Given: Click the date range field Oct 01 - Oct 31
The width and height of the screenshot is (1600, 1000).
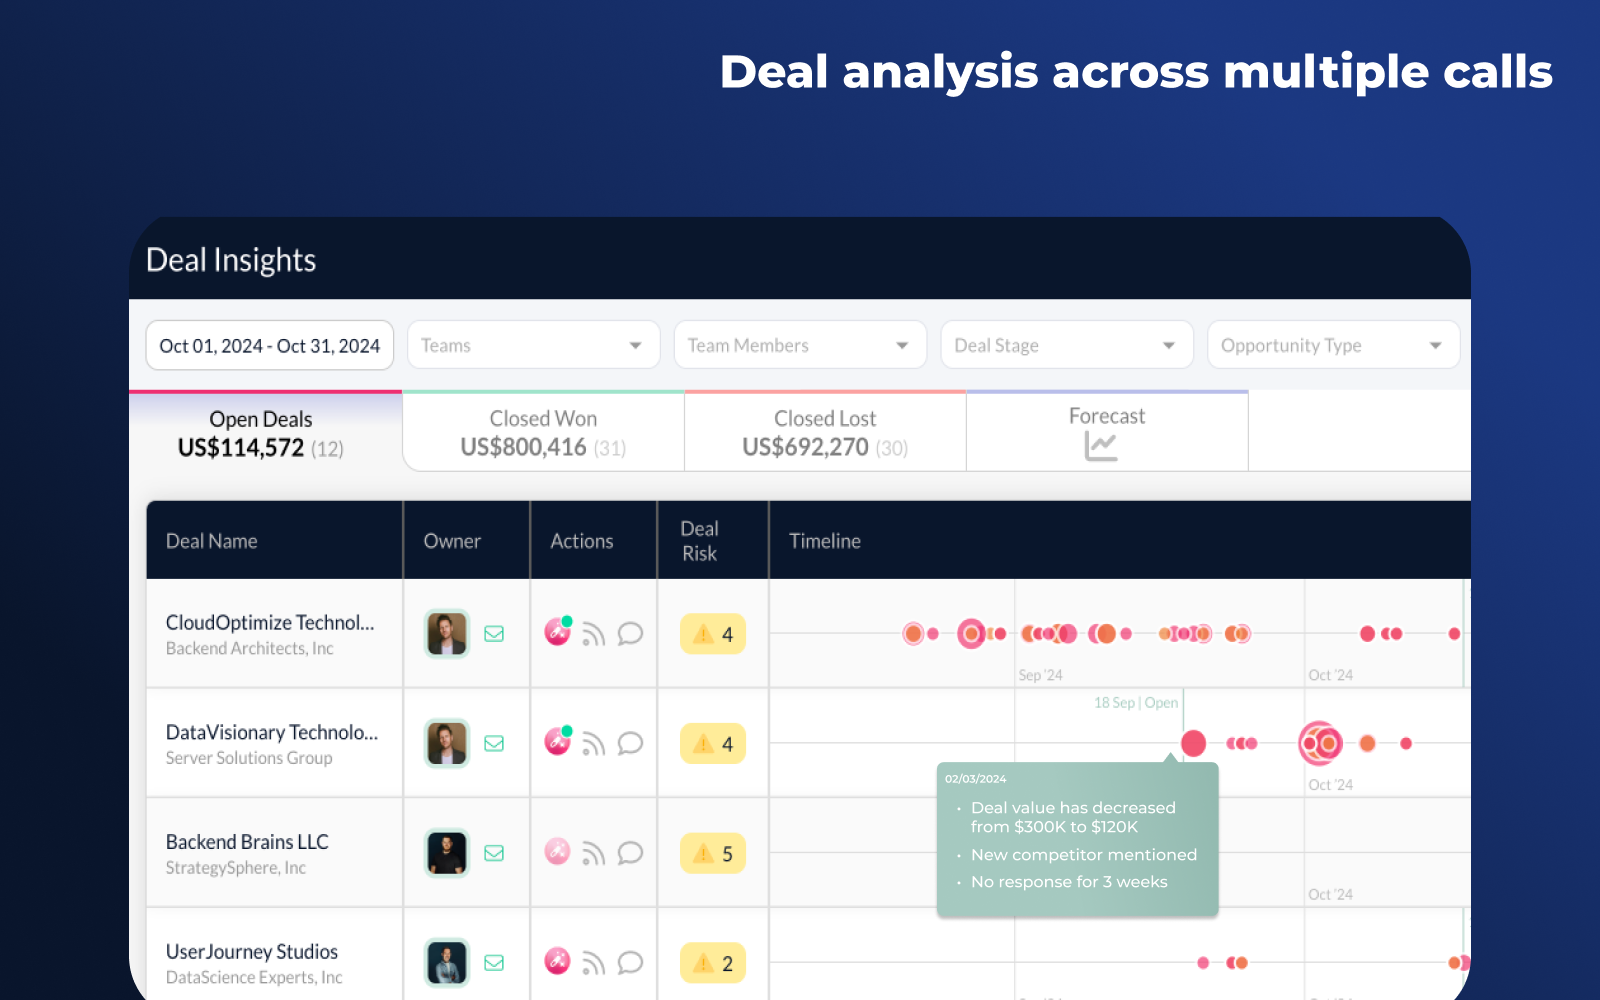Looking at the screenshot, I should [270, 345].
